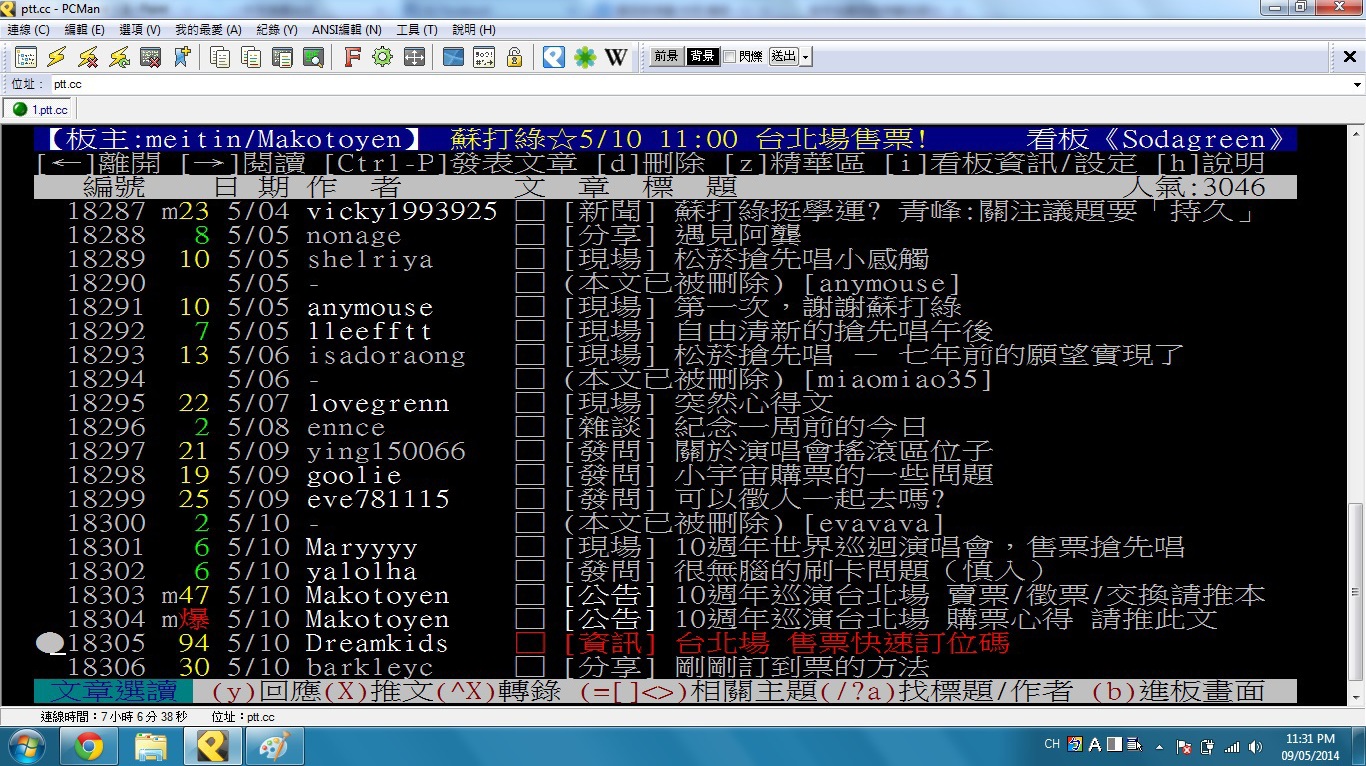
Task: Expand the dropdown arrow next to 送出
Action: point(806,57)
